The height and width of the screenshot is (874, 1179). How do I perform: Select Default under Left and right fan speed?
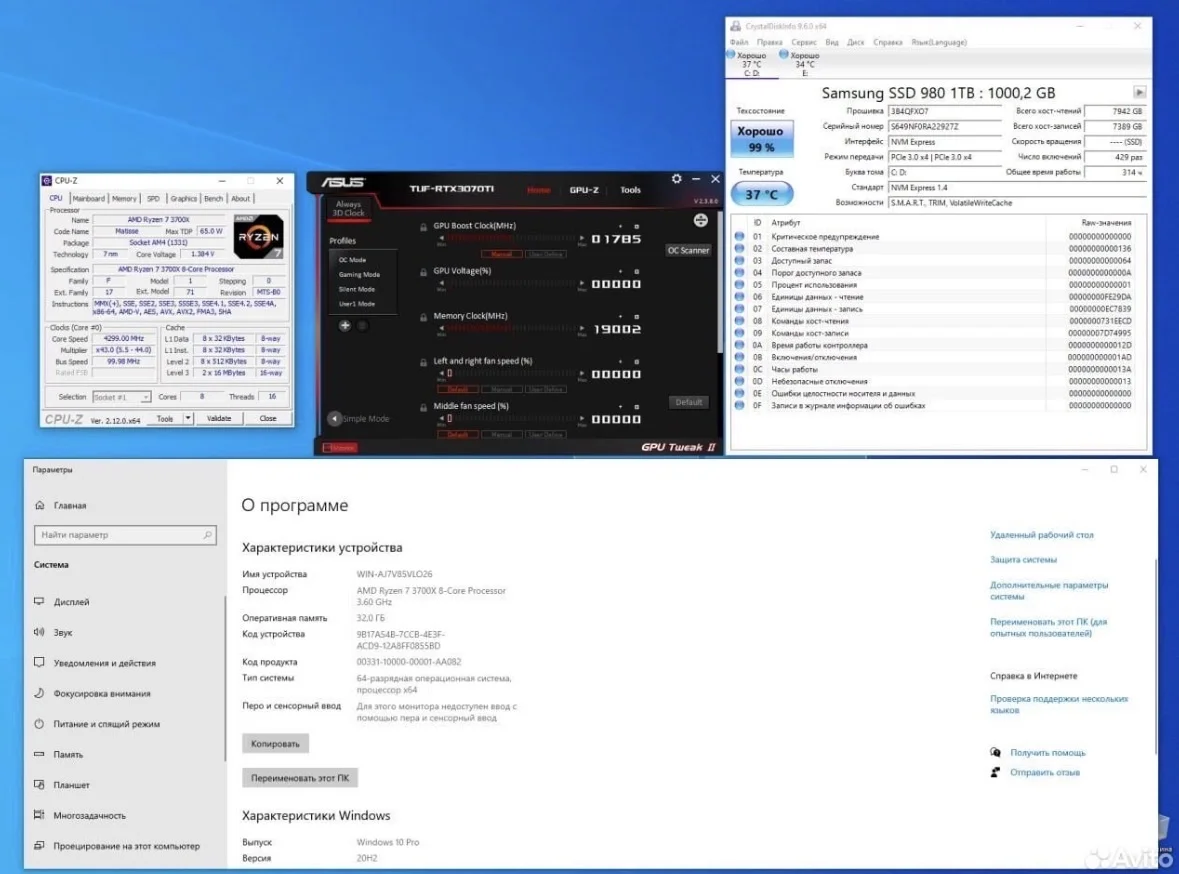[458, 390]
